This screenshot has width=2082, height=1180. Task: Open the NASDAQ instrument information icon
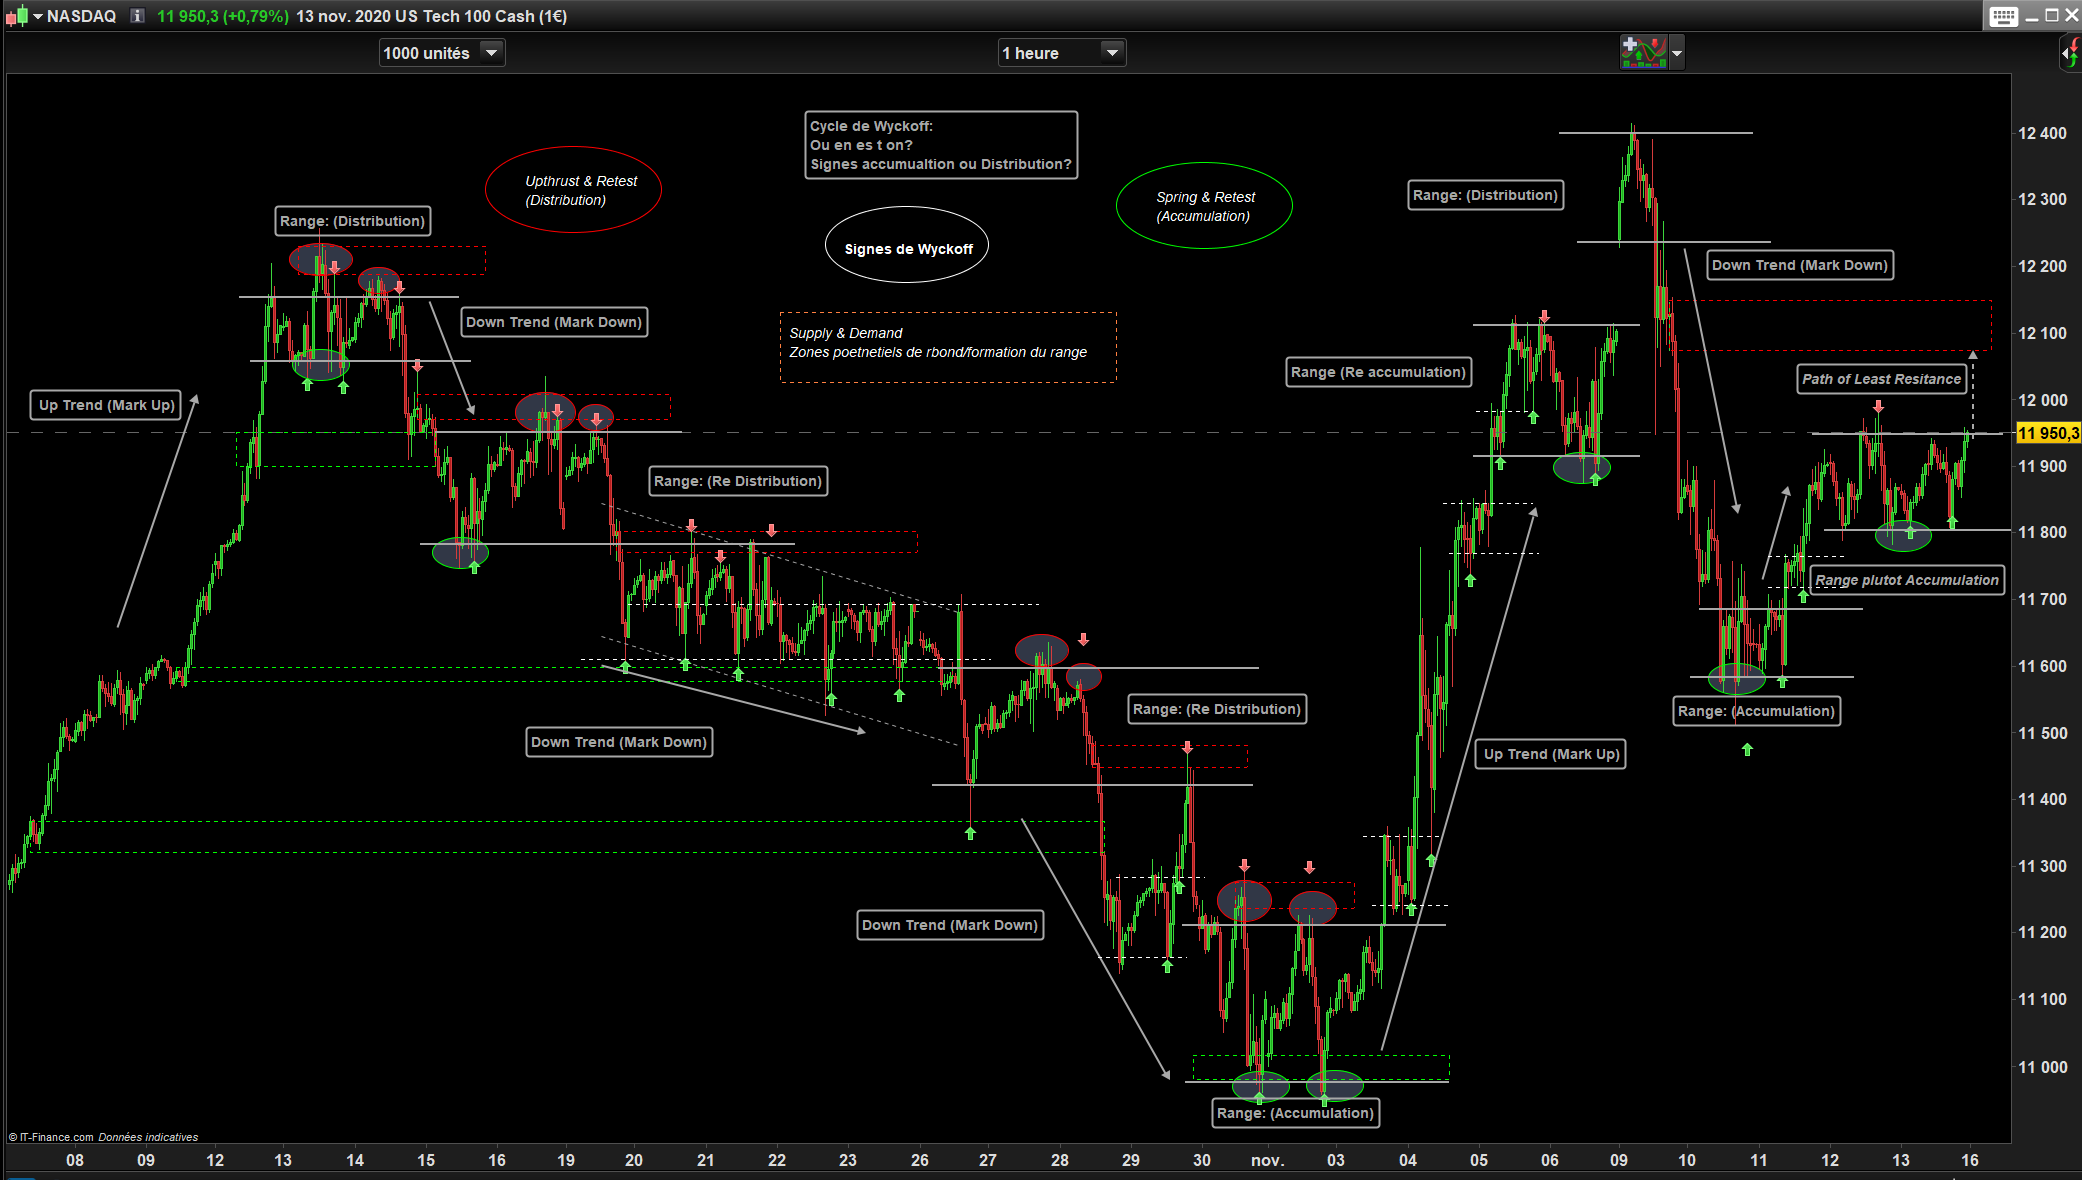(x=138, y=16)
